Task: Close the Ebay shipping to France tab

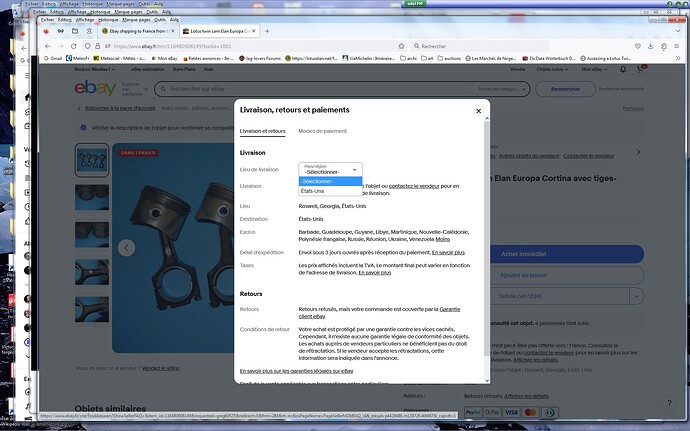Action: click(x=172, y=31)
